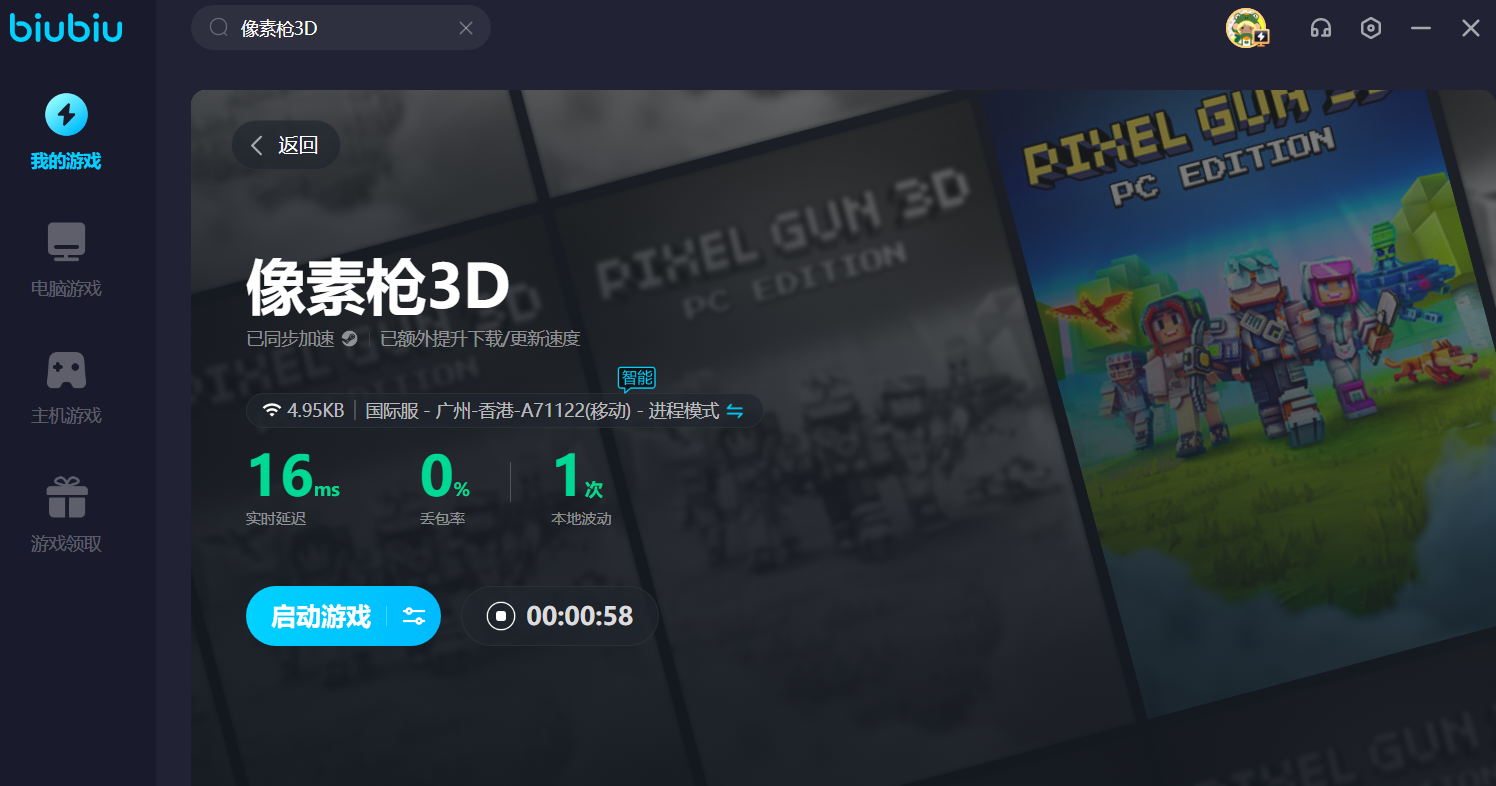Click the user avatar profile picture

pyautogui.click(x=1246, y=28)
